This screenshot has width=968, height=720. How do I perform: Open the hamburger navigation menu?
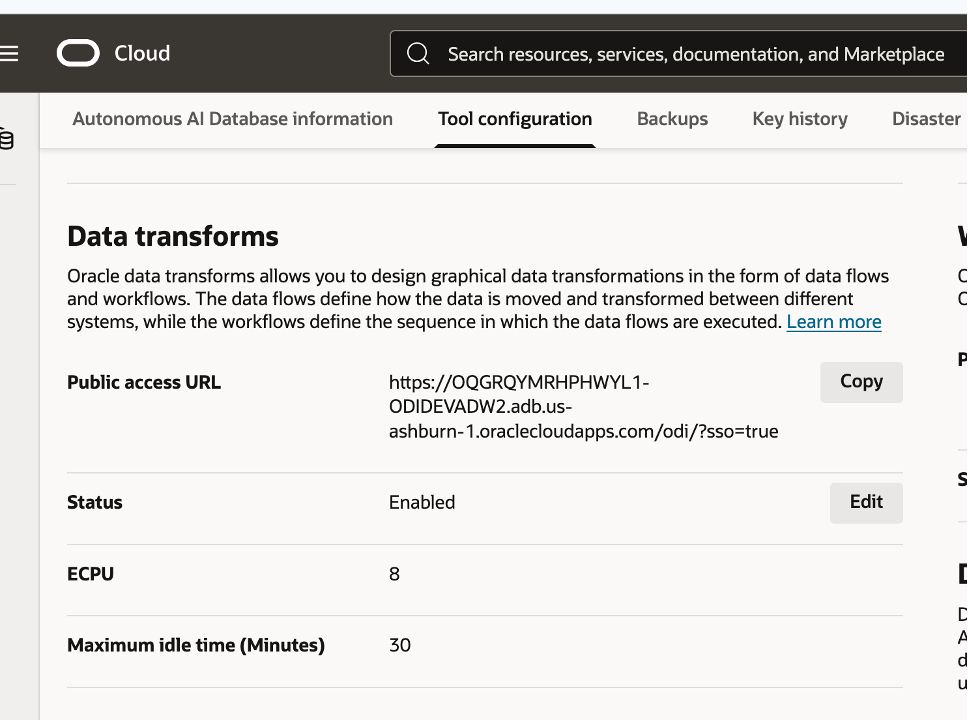[x=9, y=54]
